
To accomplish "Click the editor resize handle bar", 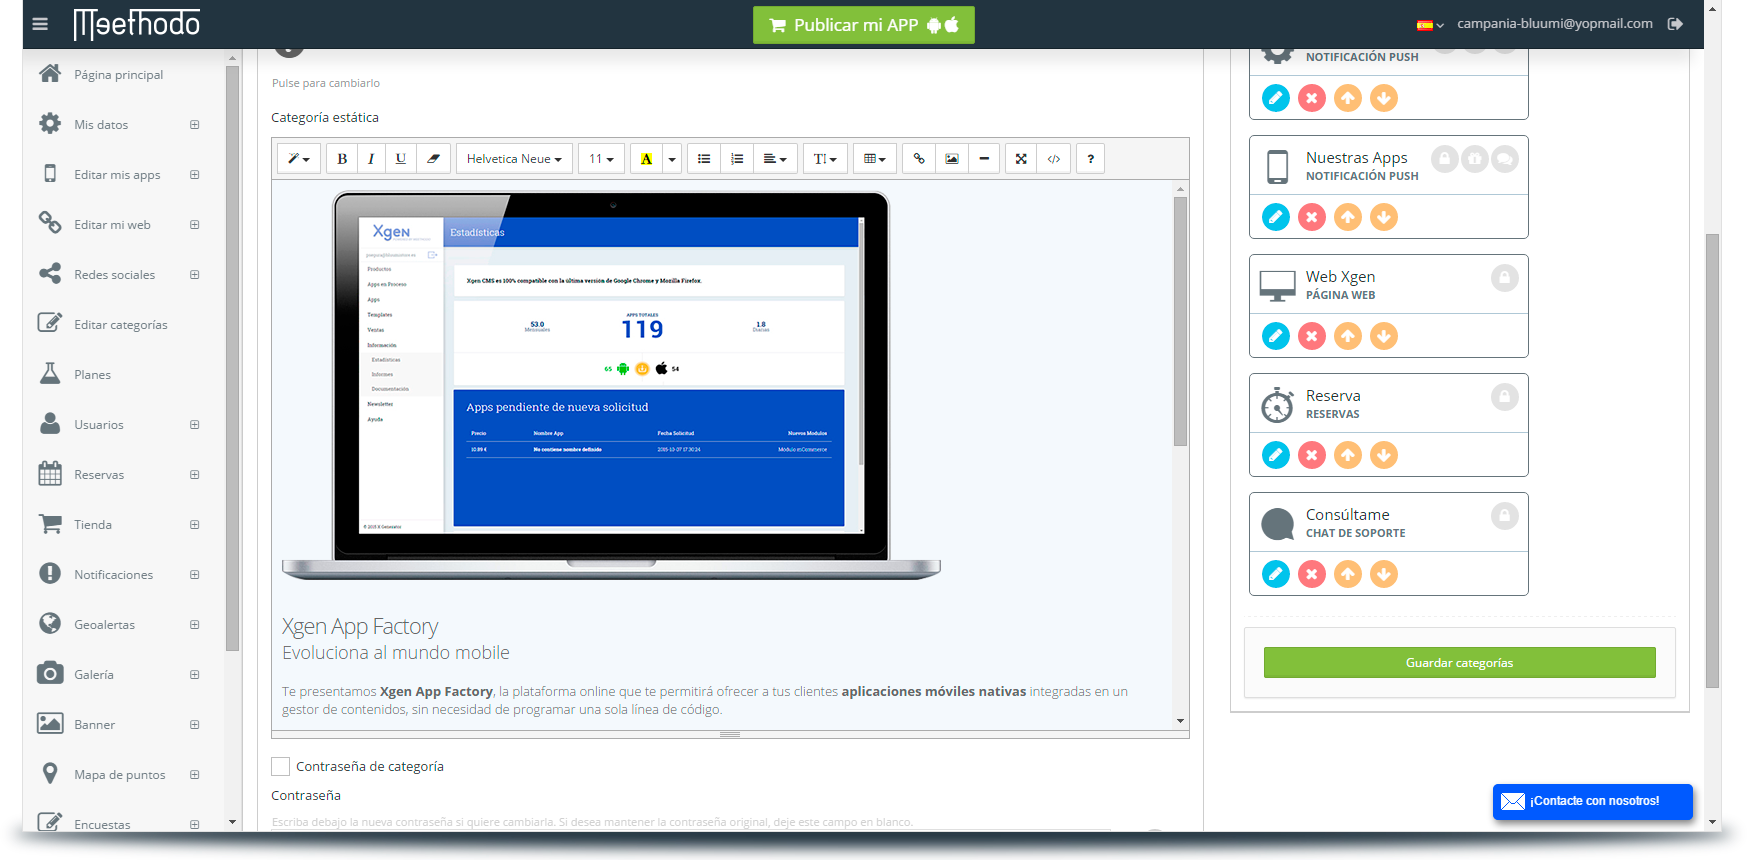I will (x=730, y=734).
